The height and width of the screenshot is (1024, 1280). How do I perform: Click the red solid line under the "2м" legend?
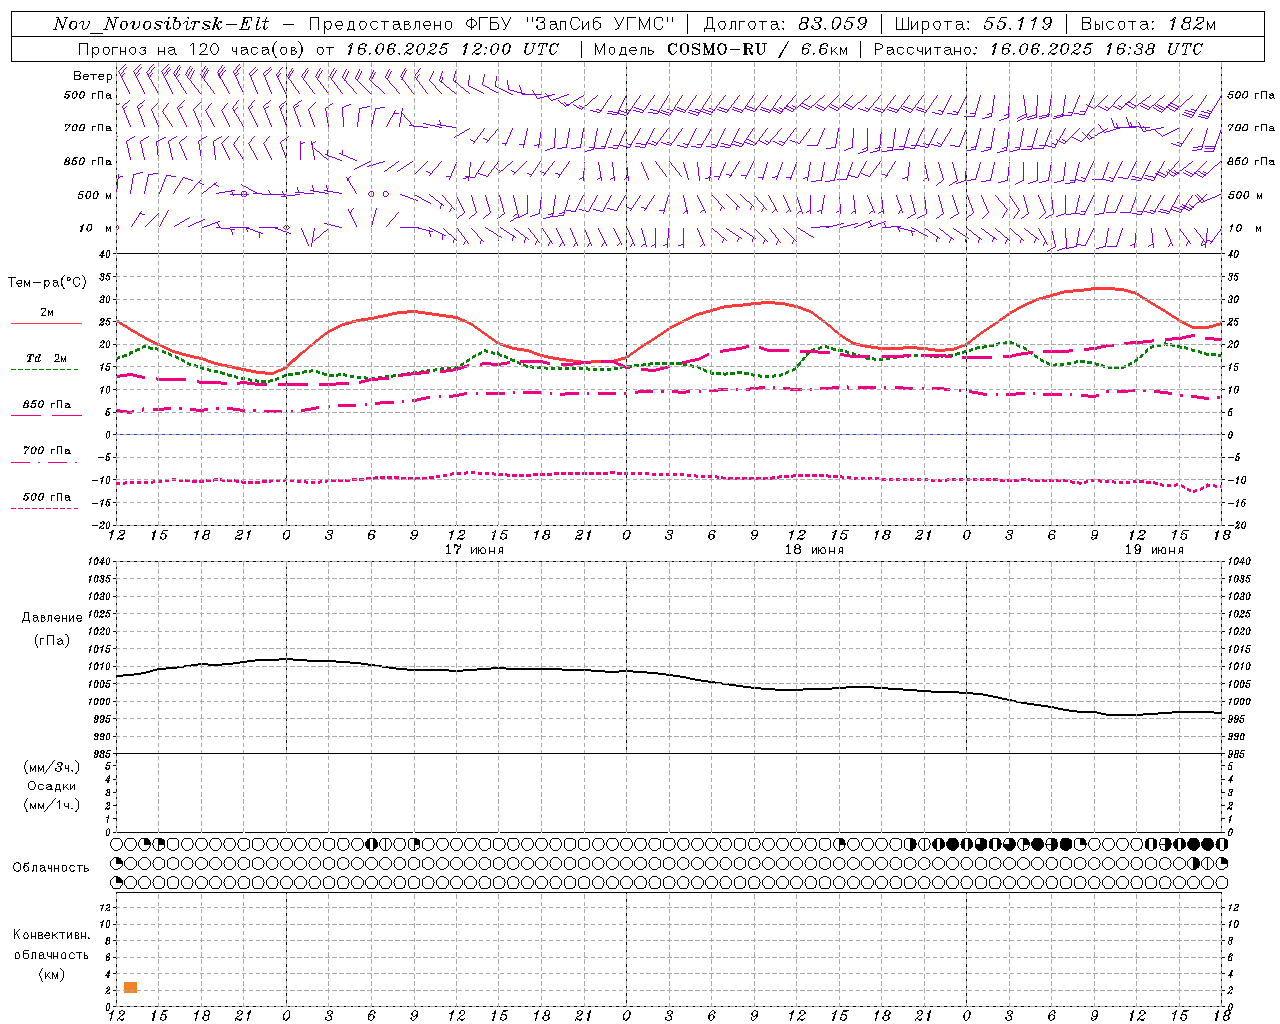(x=46, y=323)
